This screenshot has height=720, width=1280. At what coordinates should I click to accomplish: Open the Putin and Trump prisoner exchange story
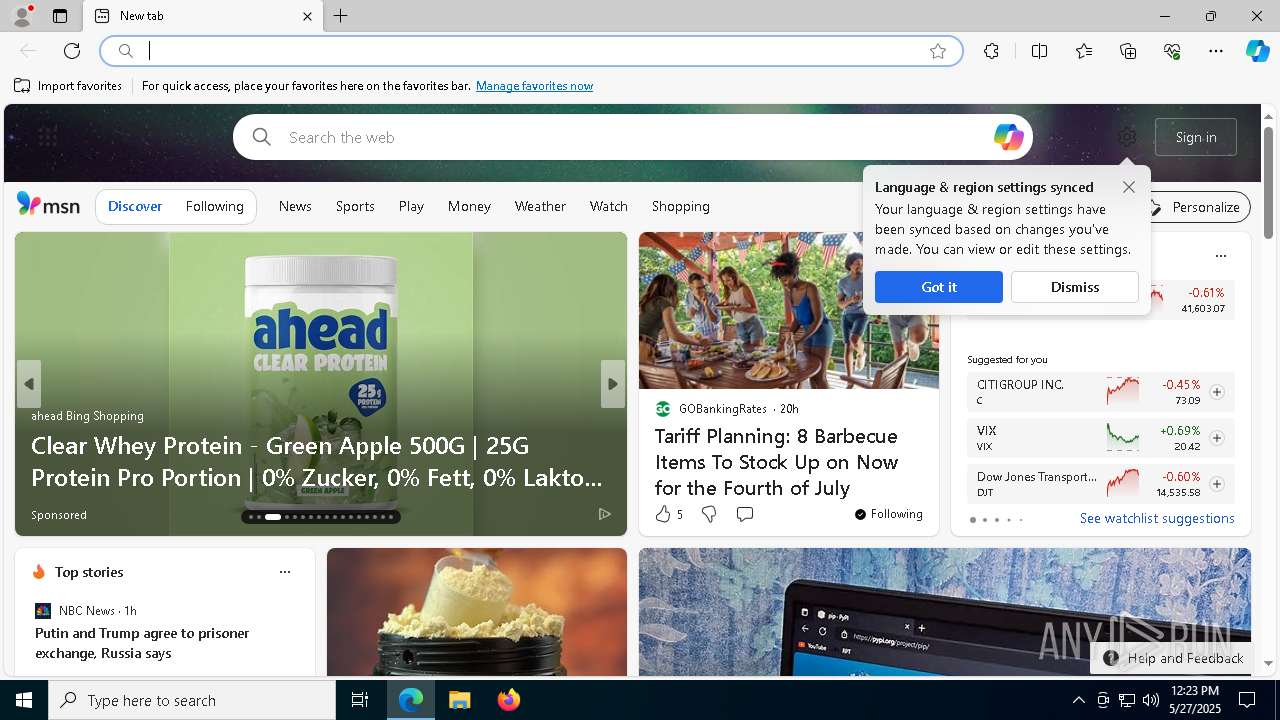pyautogui.click(x=142, y=643)
